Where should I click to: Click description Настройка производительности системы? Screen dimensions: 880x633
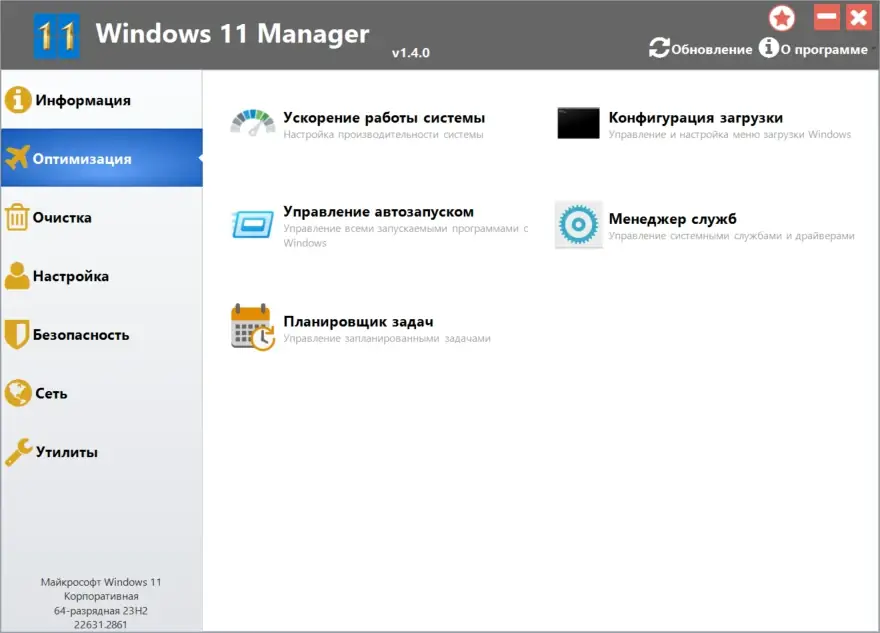pos(383,135)
